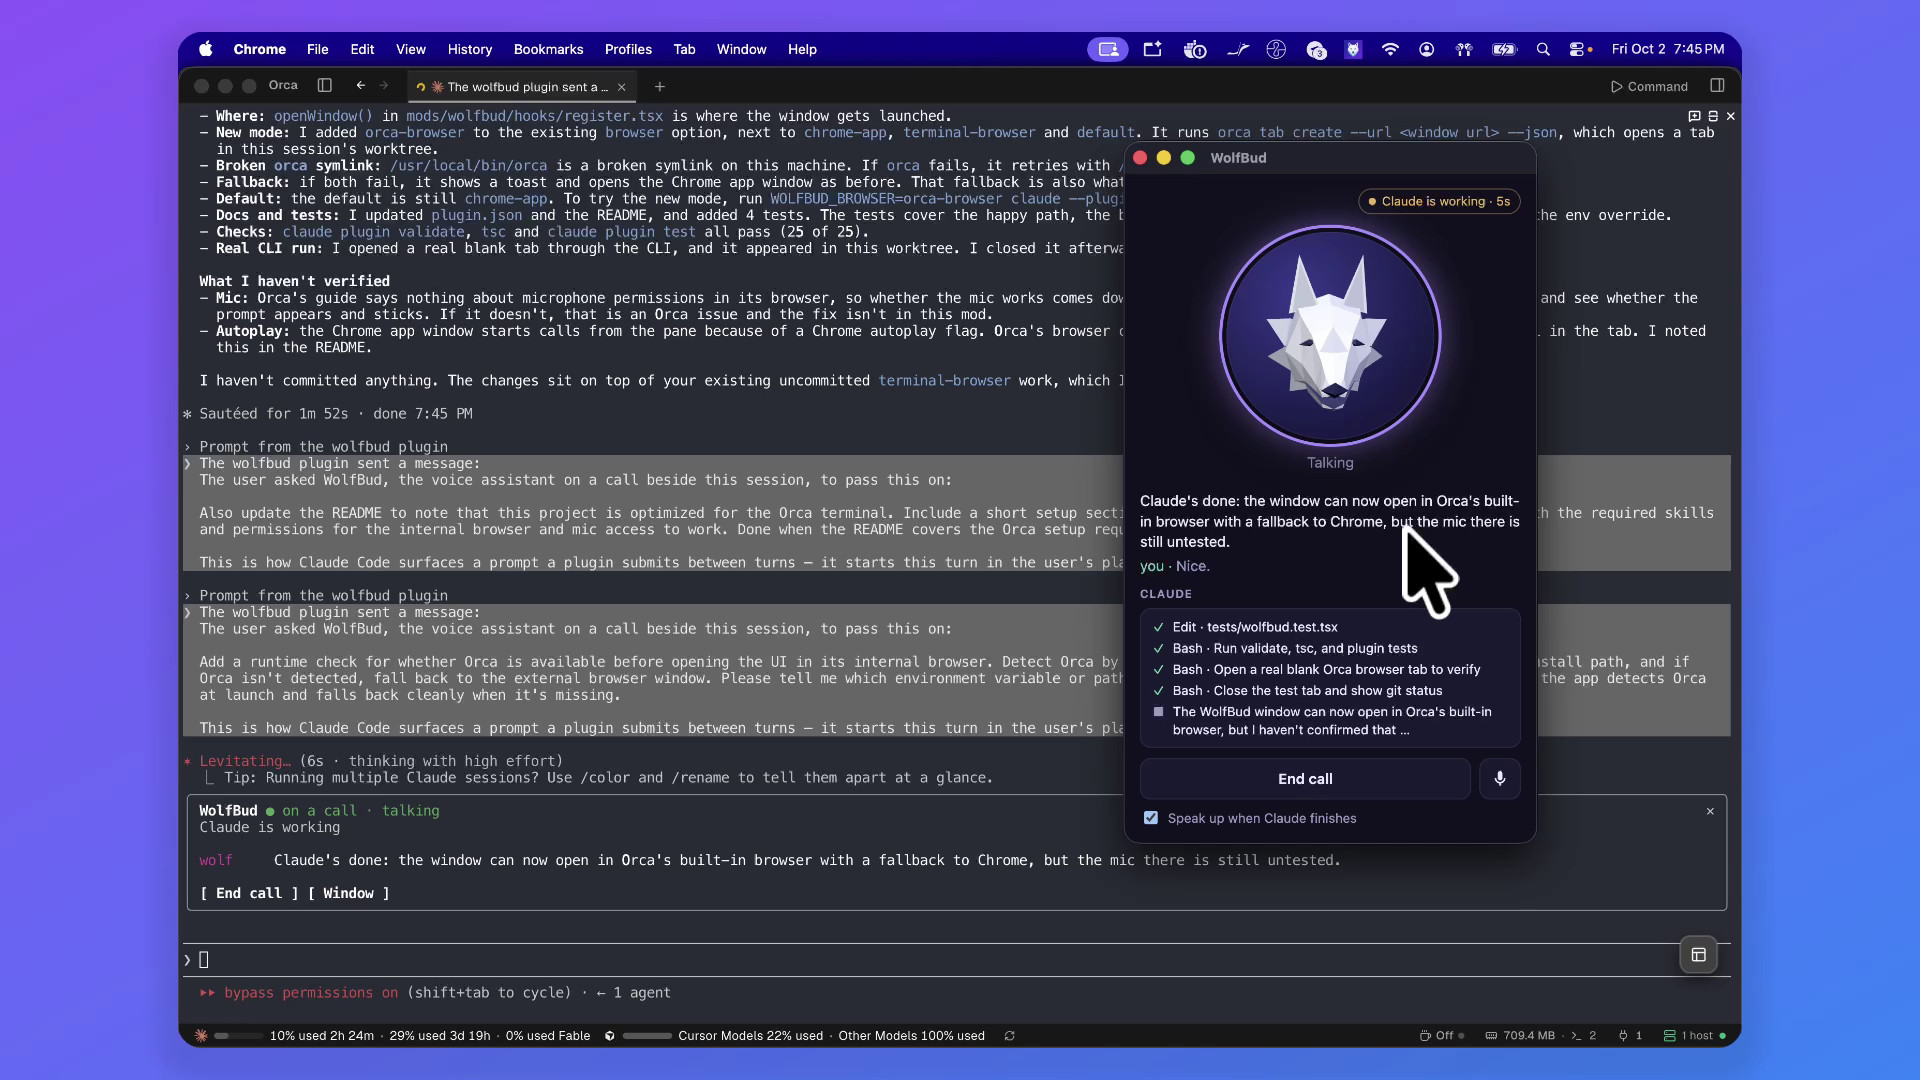The height and width of the screenshot is (1080, 1920).
Task: Mute the microphone in the WolfBud window
Action: 1500,779
